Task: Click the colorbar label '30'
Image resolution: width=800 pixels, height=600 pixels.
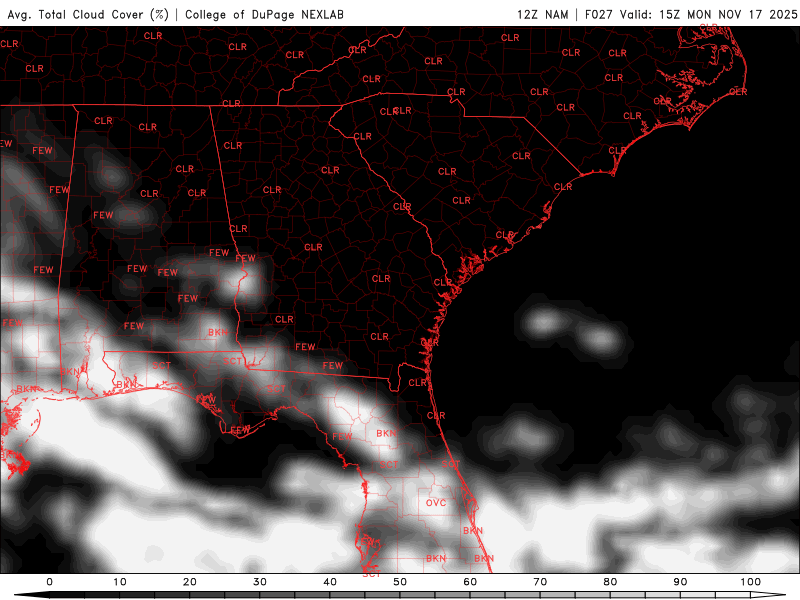Action: point(260,582)
